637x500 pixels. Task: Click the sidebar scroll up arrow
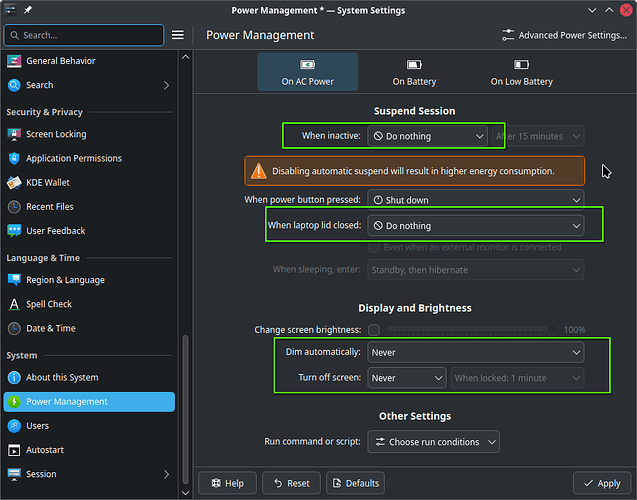pyautogui.click(x=185, y=57)
